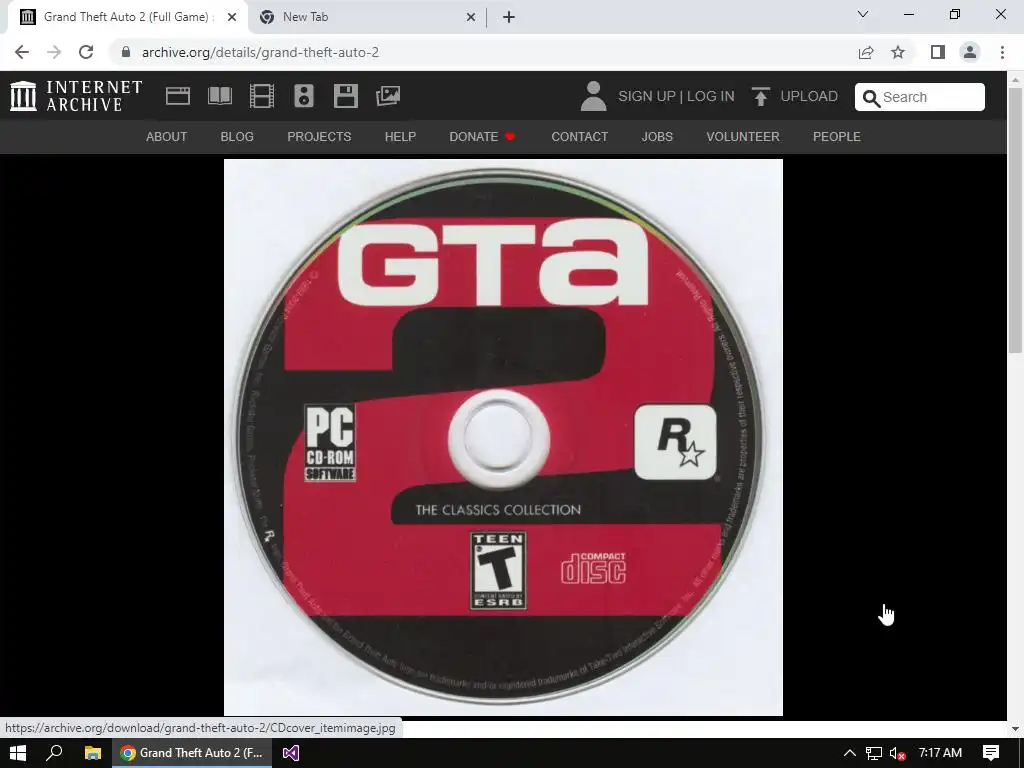
Task: Open the CONTACT page link
Action: 580,136
